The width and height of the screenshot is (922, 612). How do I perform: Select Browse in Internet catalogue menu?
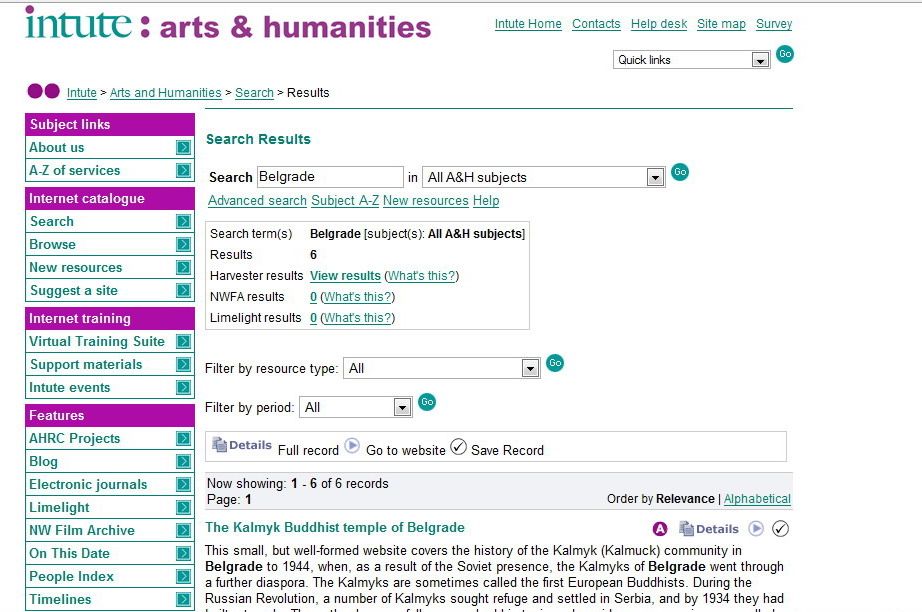click(x=53, y=244)
